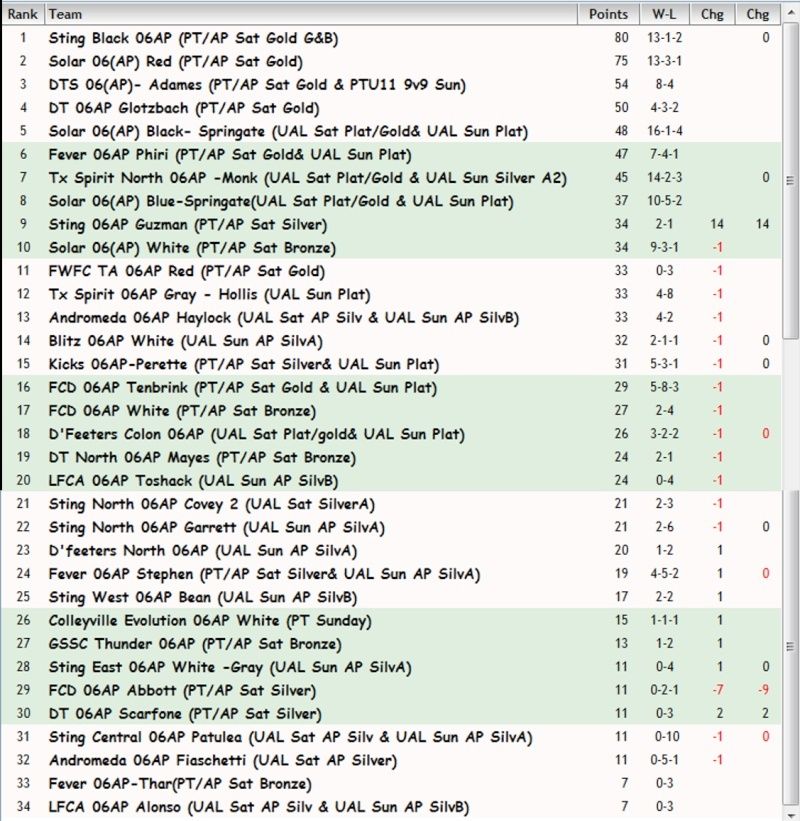Select the DTS 06(AP)- Adames row
This screenshot has height=821, width=800.
pos(392,84)
